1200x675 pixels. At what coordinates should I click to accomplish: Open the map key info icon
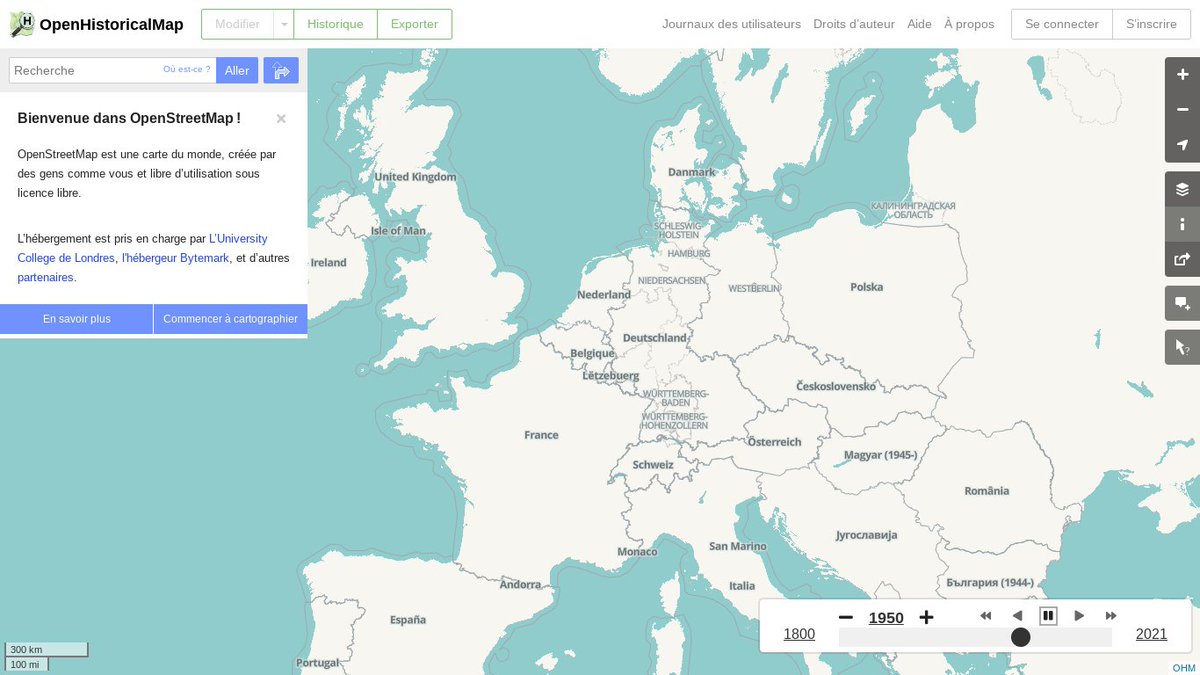coord(1182,224)
